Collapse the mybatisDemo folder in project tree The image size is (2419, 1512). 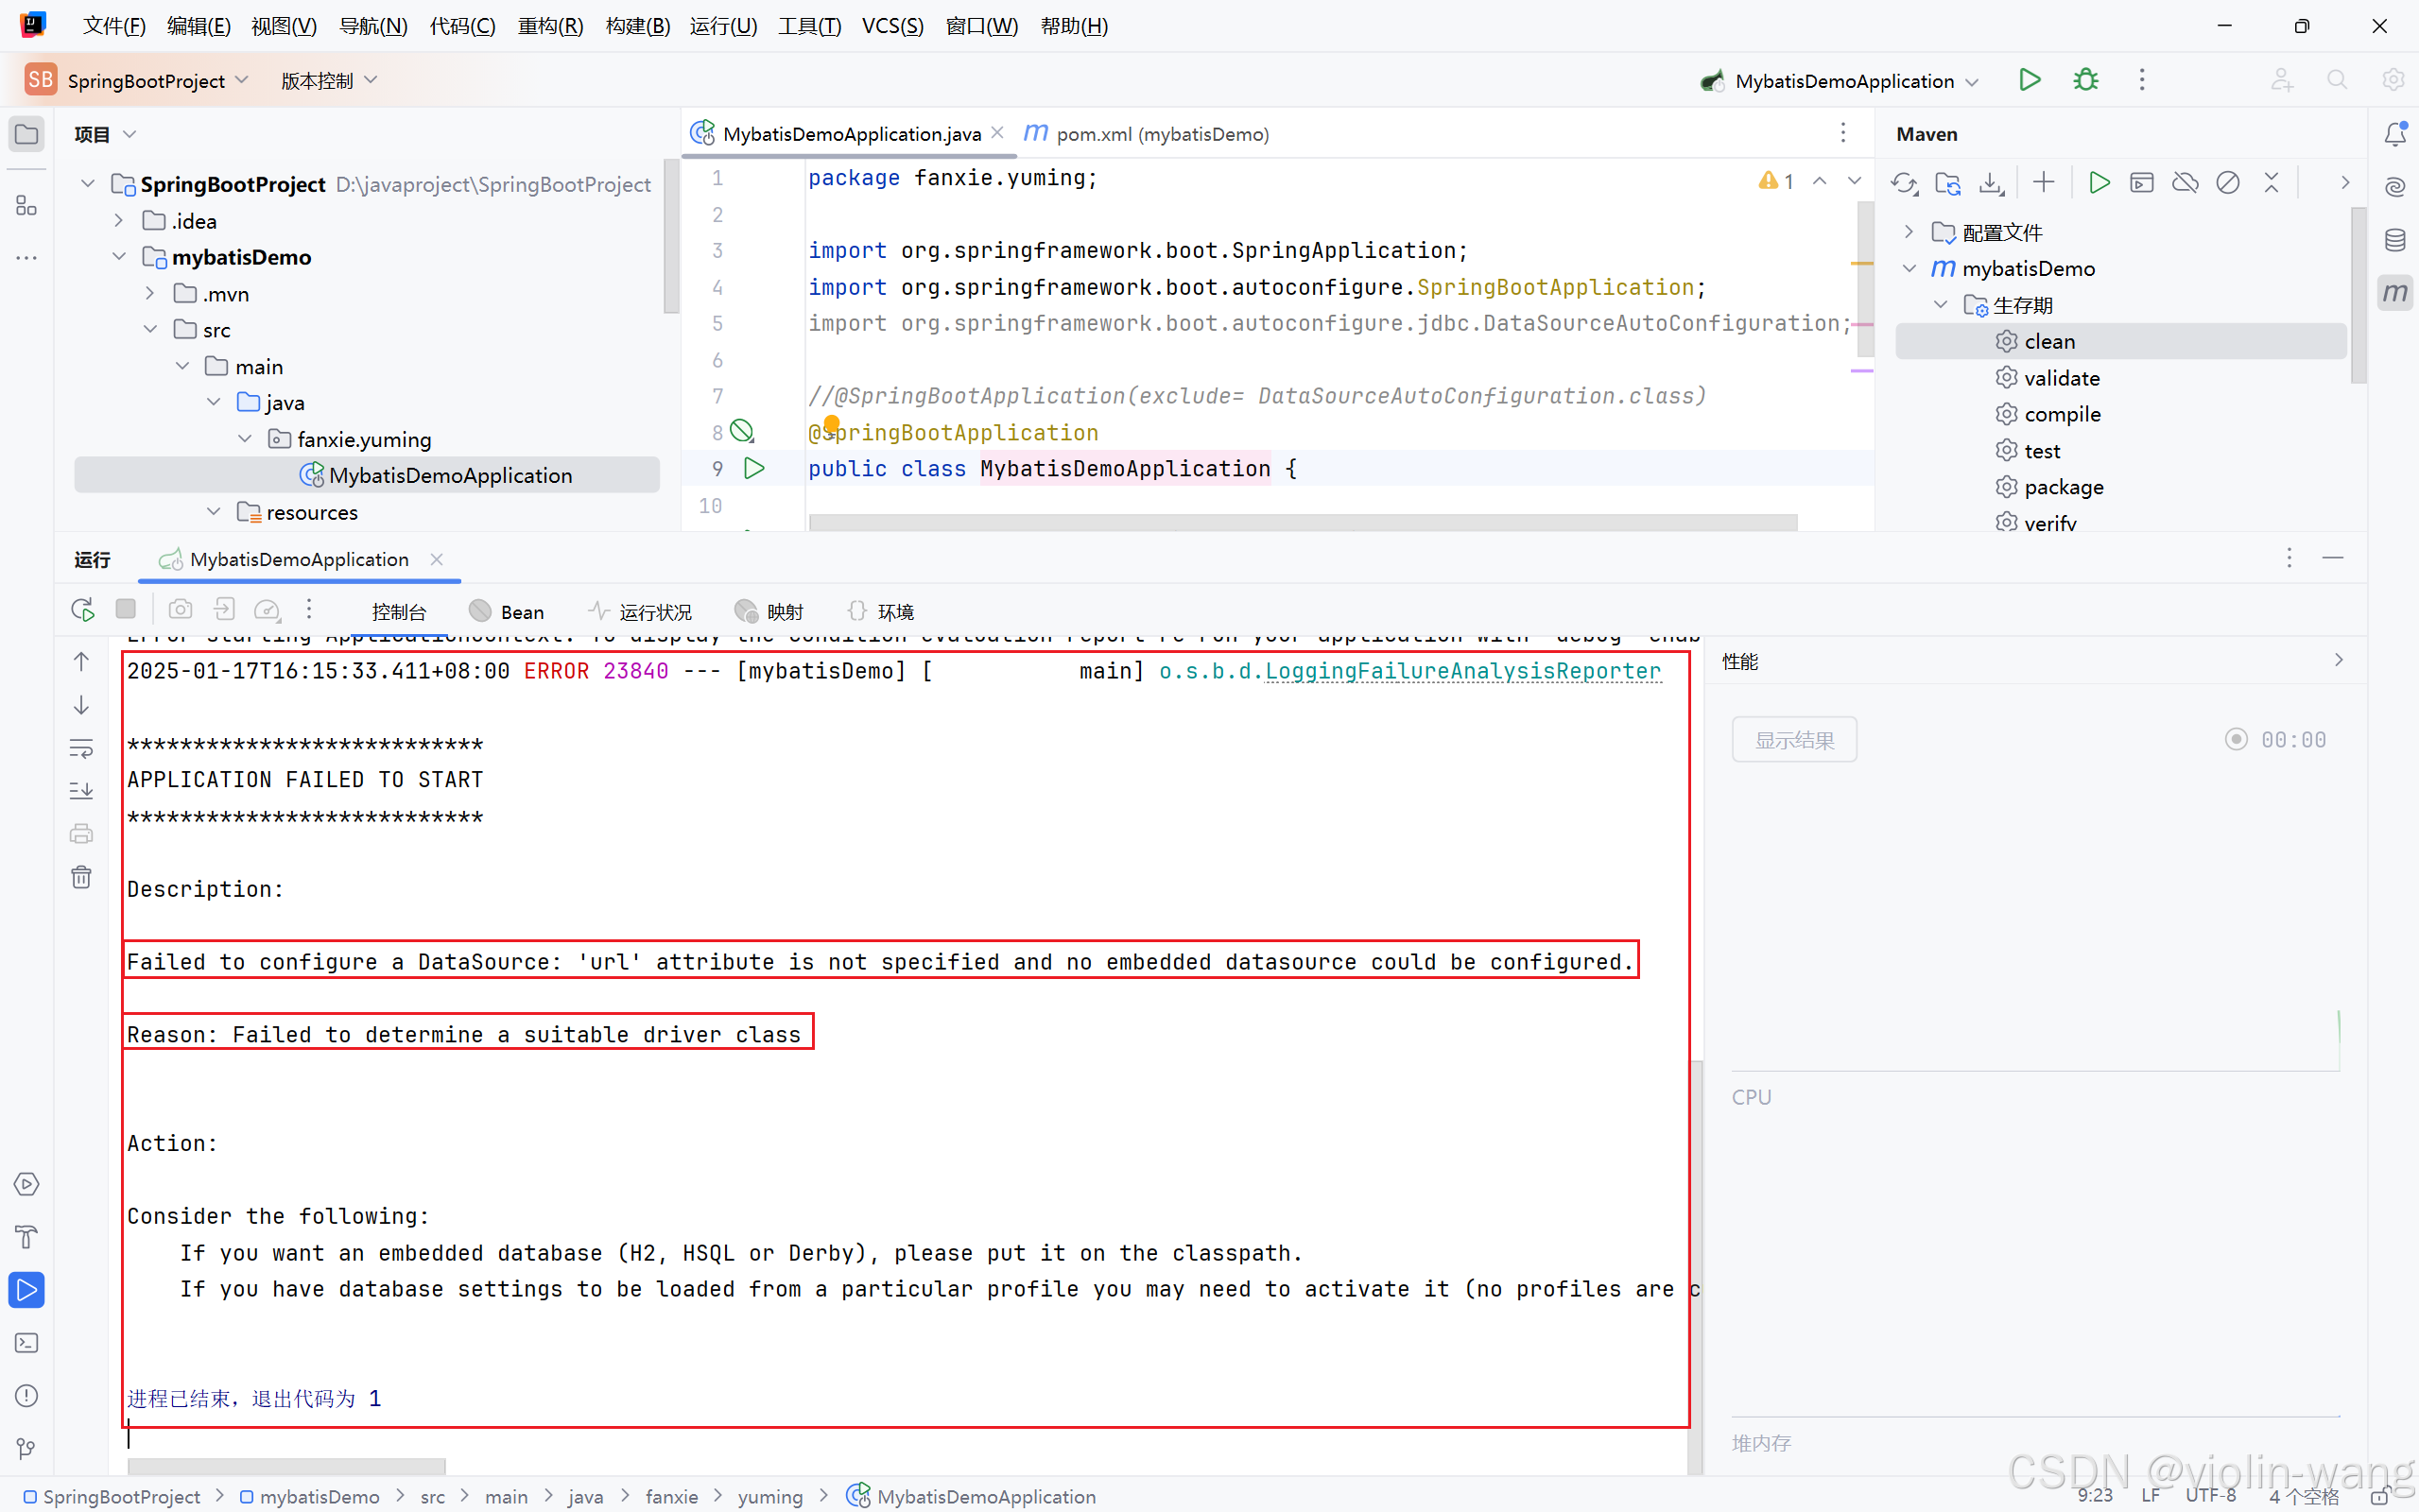point(119,257)
